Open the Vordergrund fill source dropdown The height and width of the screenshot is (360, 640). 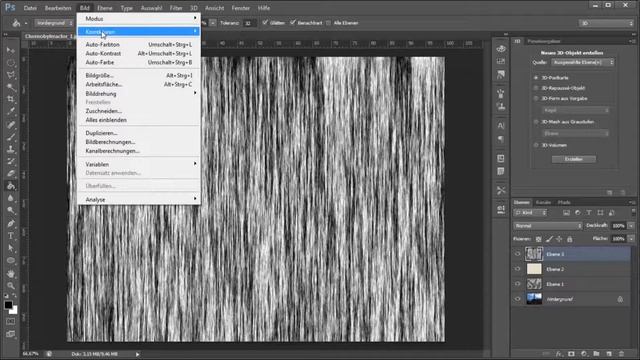coord(54,23)
